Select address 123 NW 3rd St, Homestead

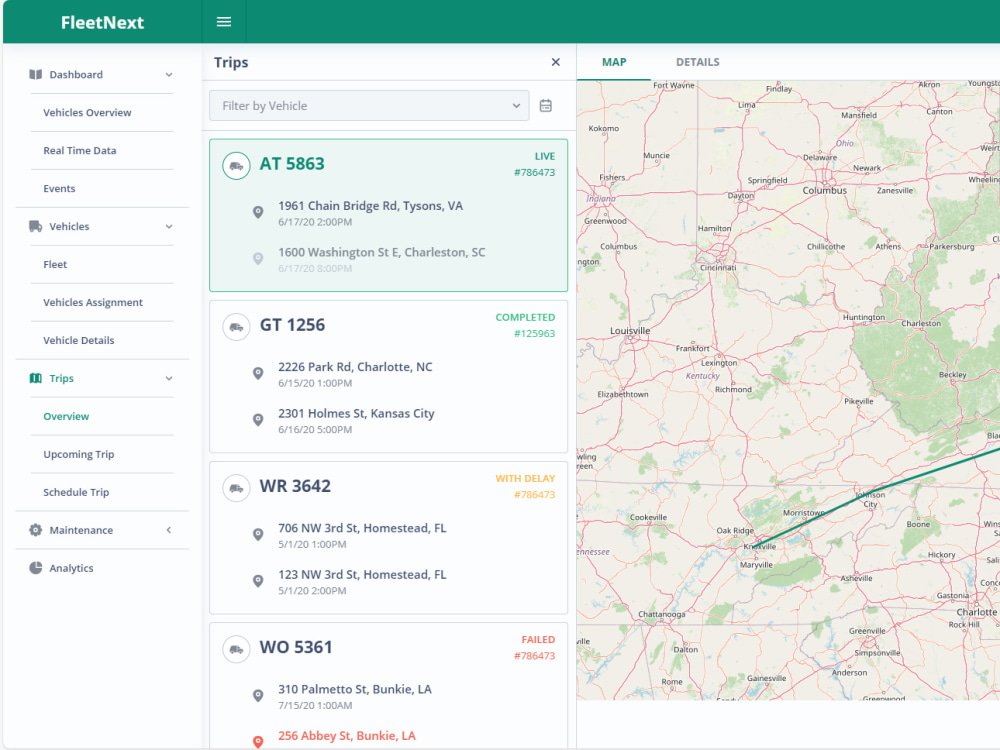tap(362, 575)
